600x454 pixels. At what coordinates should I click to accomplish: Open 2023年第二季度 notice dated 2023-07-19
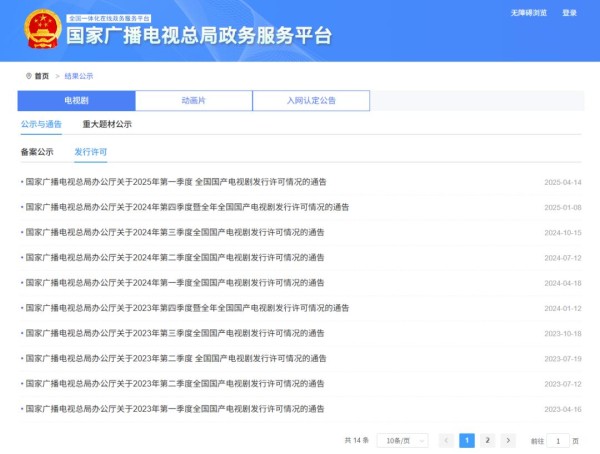pyautogui.click(x=176, y=359)
